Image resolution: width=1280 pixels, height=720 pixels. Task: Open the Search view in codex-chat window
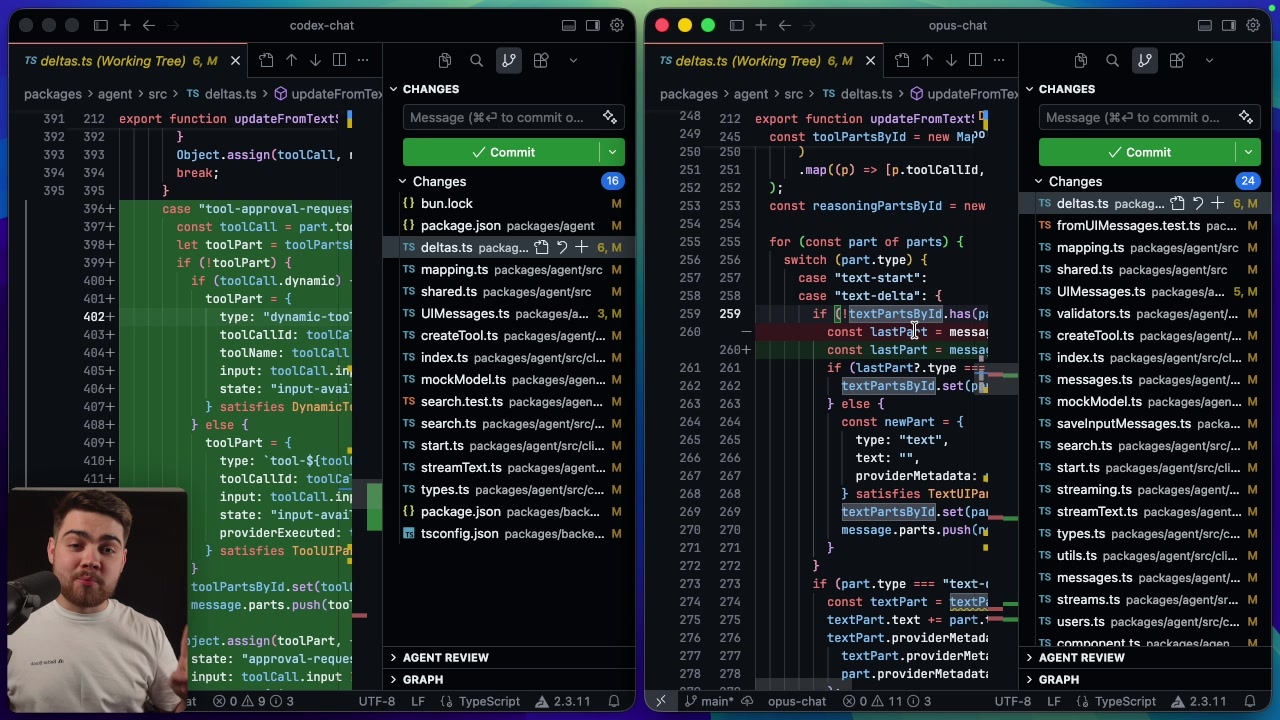click(477, 60)
